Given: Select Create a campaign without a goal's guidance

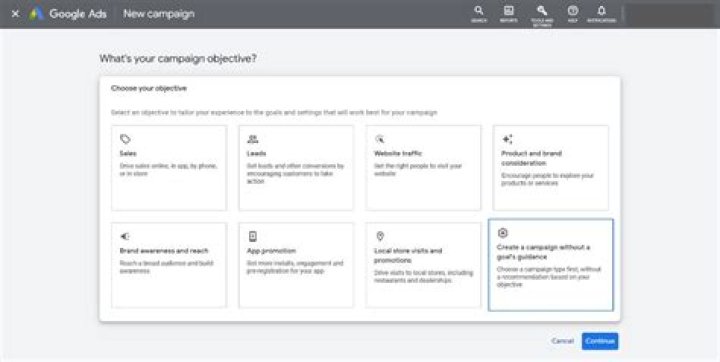Looking at the screenshot, I should coord(551,265).
